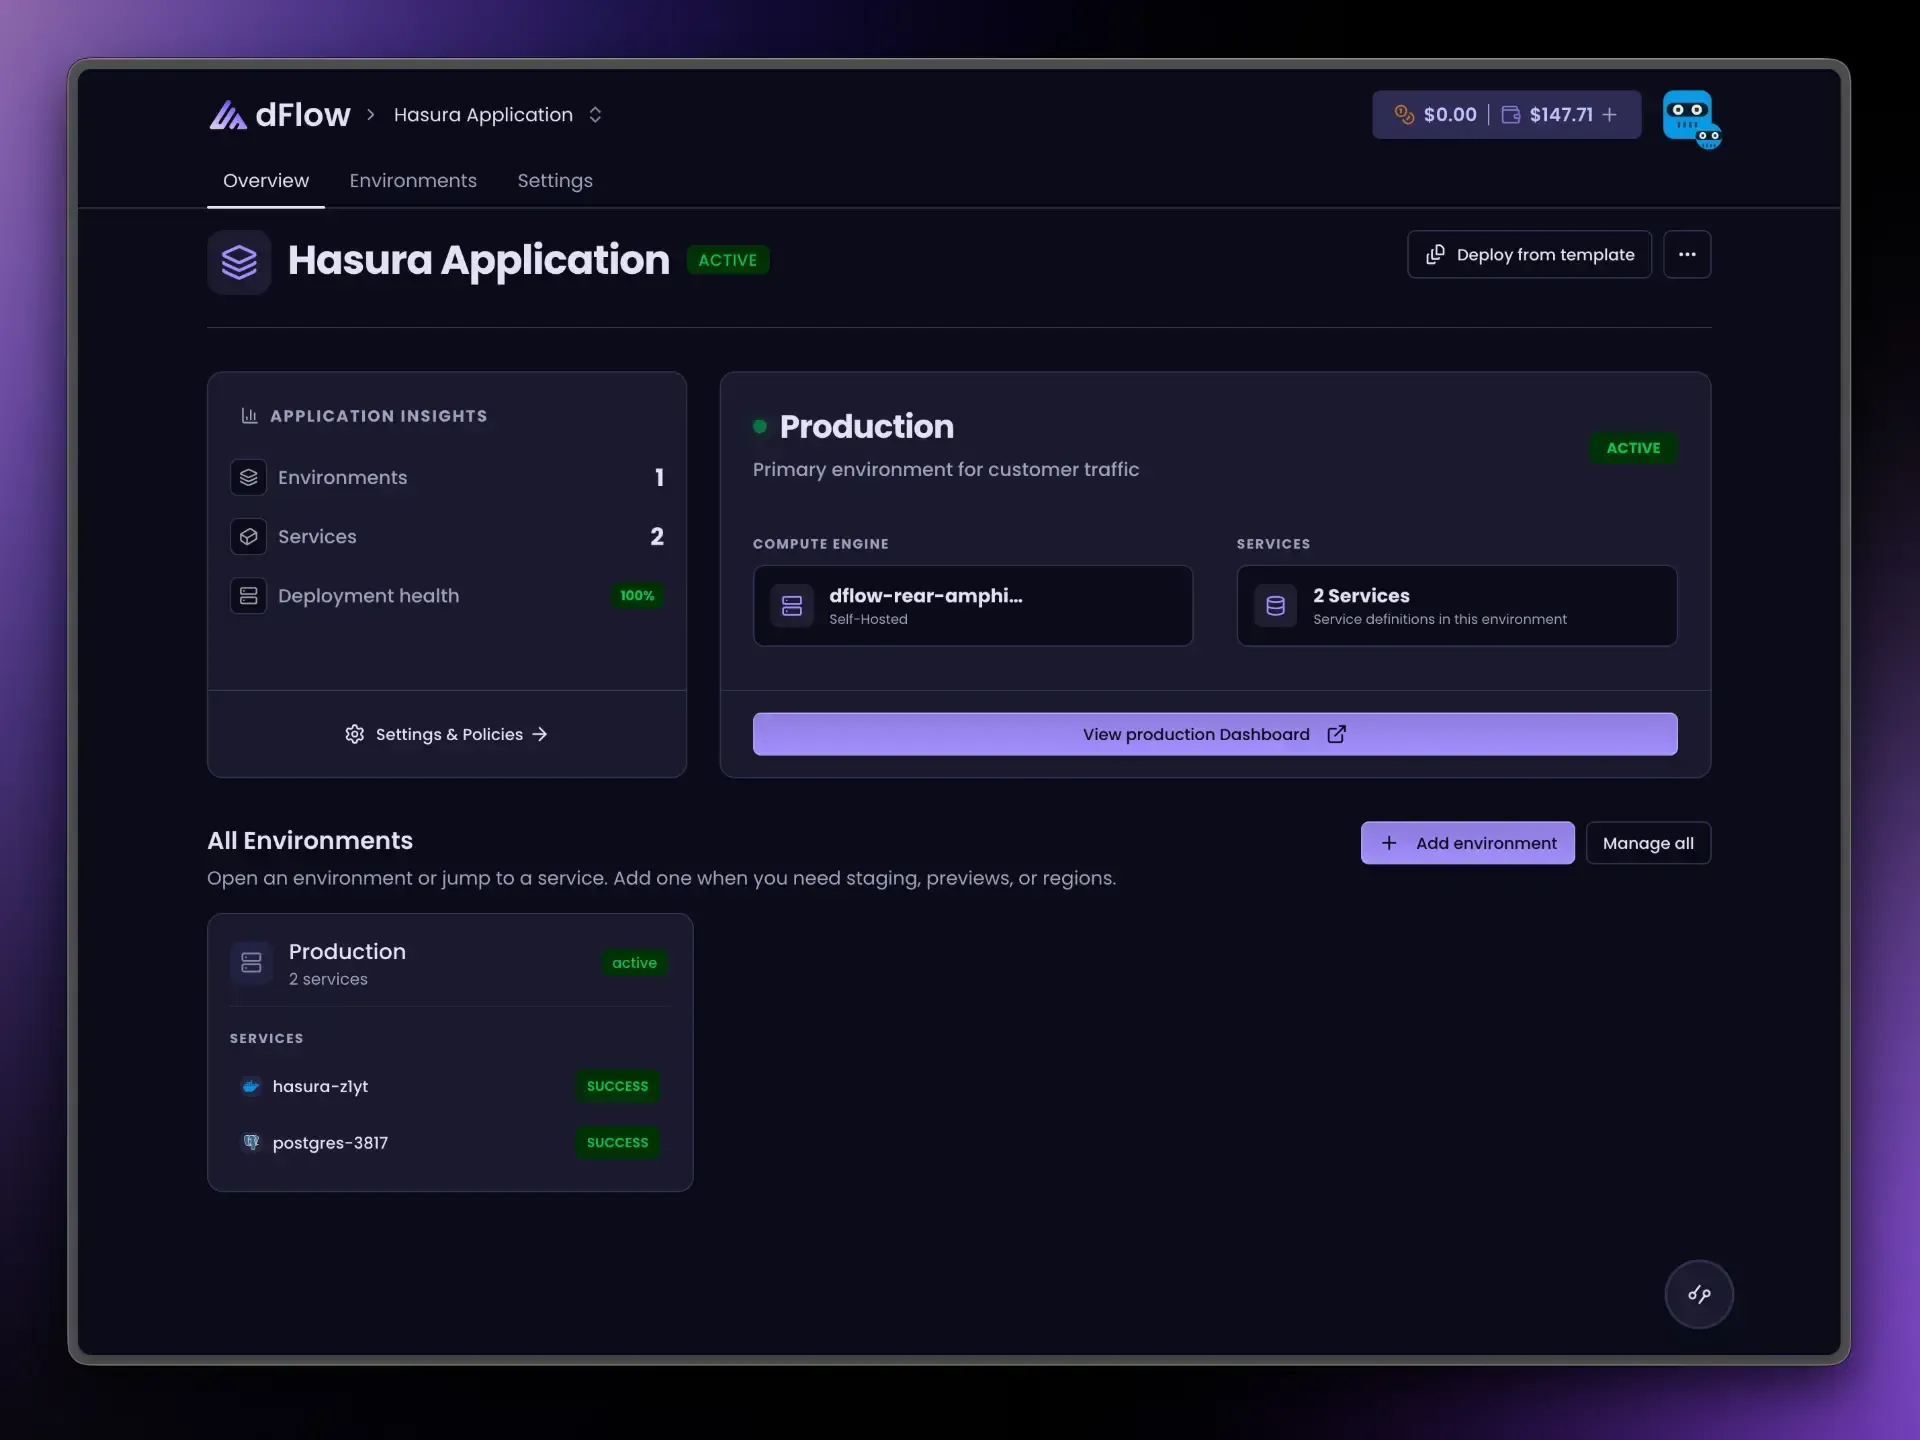
Task: Click the Hasura Application layers icon
Action: (x=239, y=262)
